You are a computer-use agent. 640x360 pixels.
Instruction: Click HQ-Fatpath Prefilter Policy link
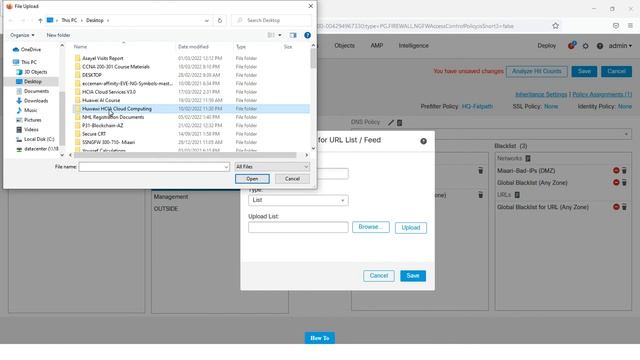point(477,107)
